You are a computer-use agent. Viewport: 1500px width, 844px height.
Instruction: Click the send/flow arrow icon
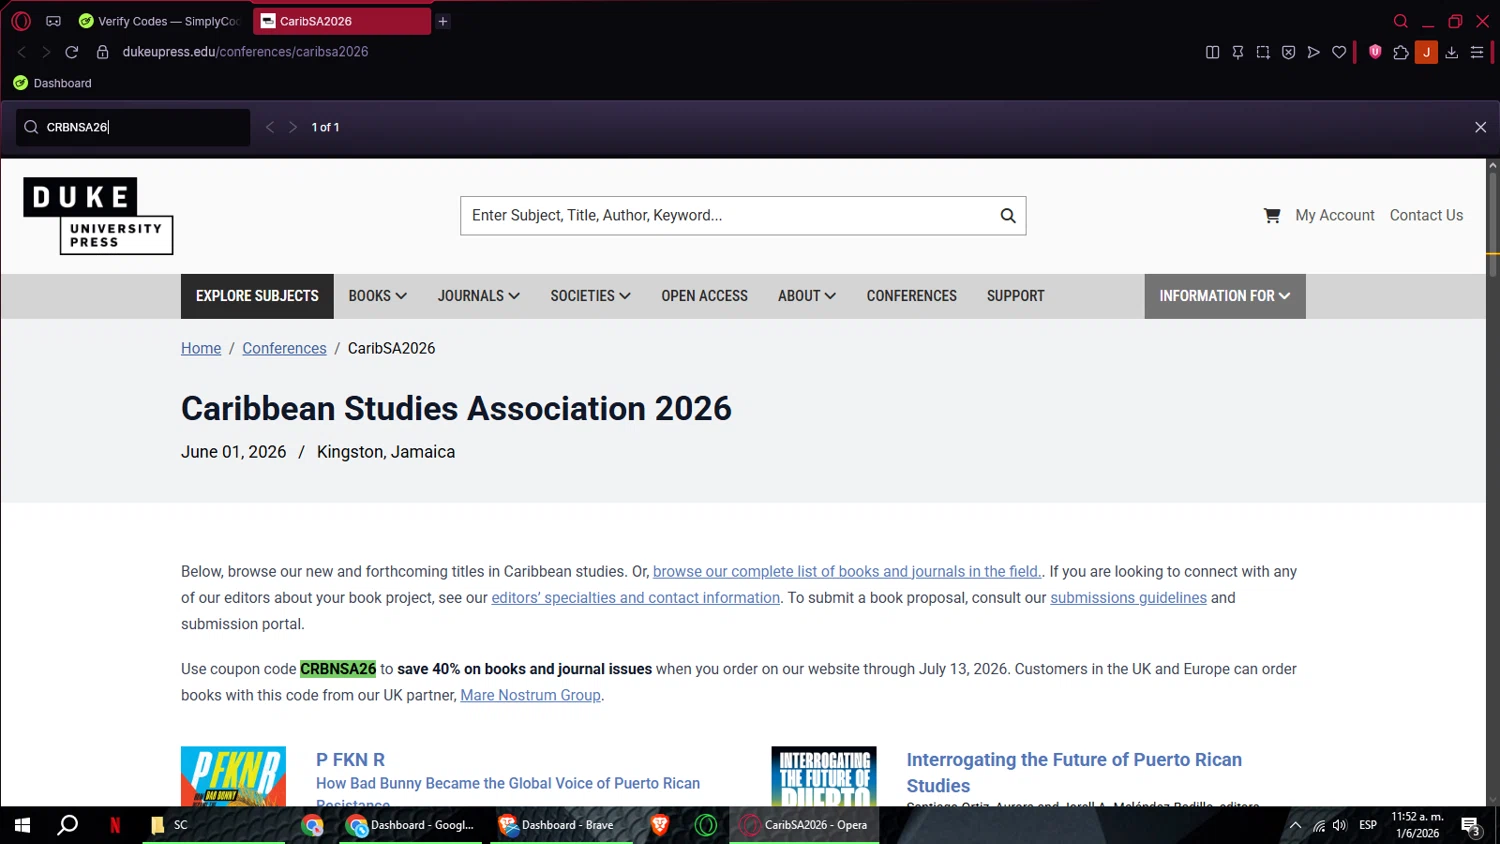[1314, 52]
